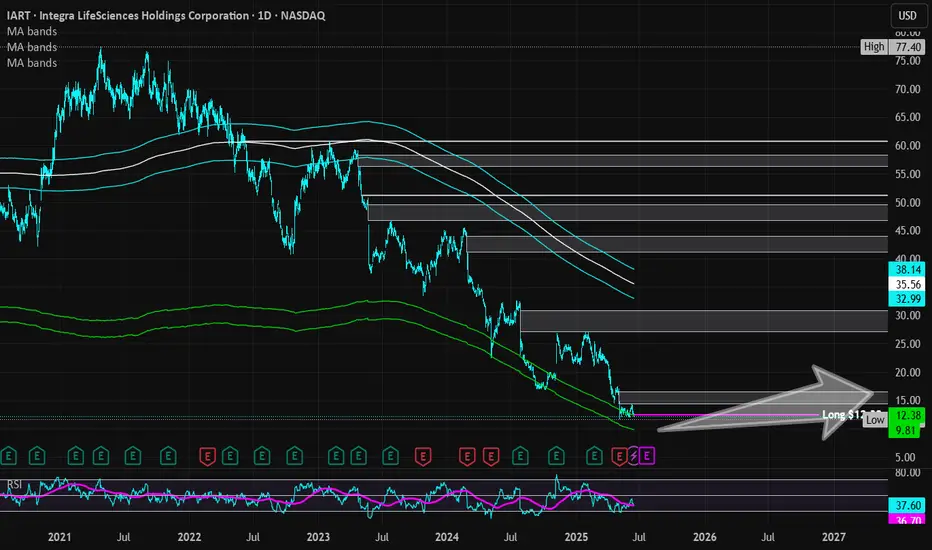Open the green earnings marker for late 2024
Viewport: 932px width, 550px height.
coord(556,456)
